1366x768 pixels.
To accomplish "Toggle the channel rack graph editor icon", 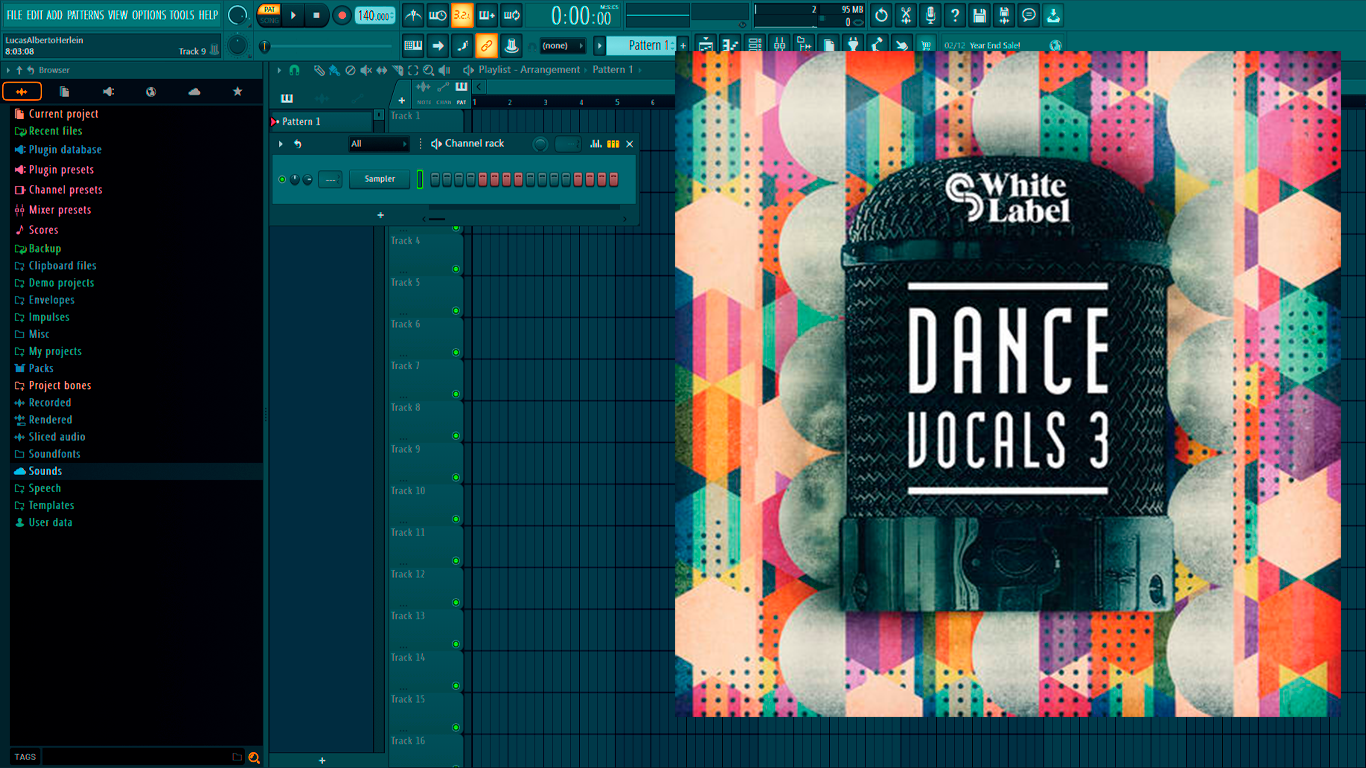I will coord(596,144).
